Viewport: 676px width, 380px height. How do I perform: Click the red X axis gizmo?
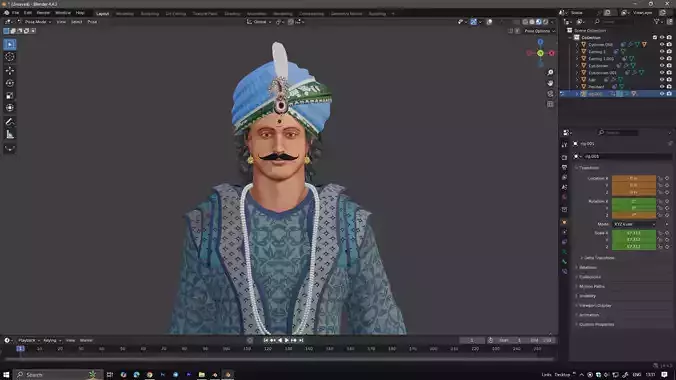click(x=551, y=53)
